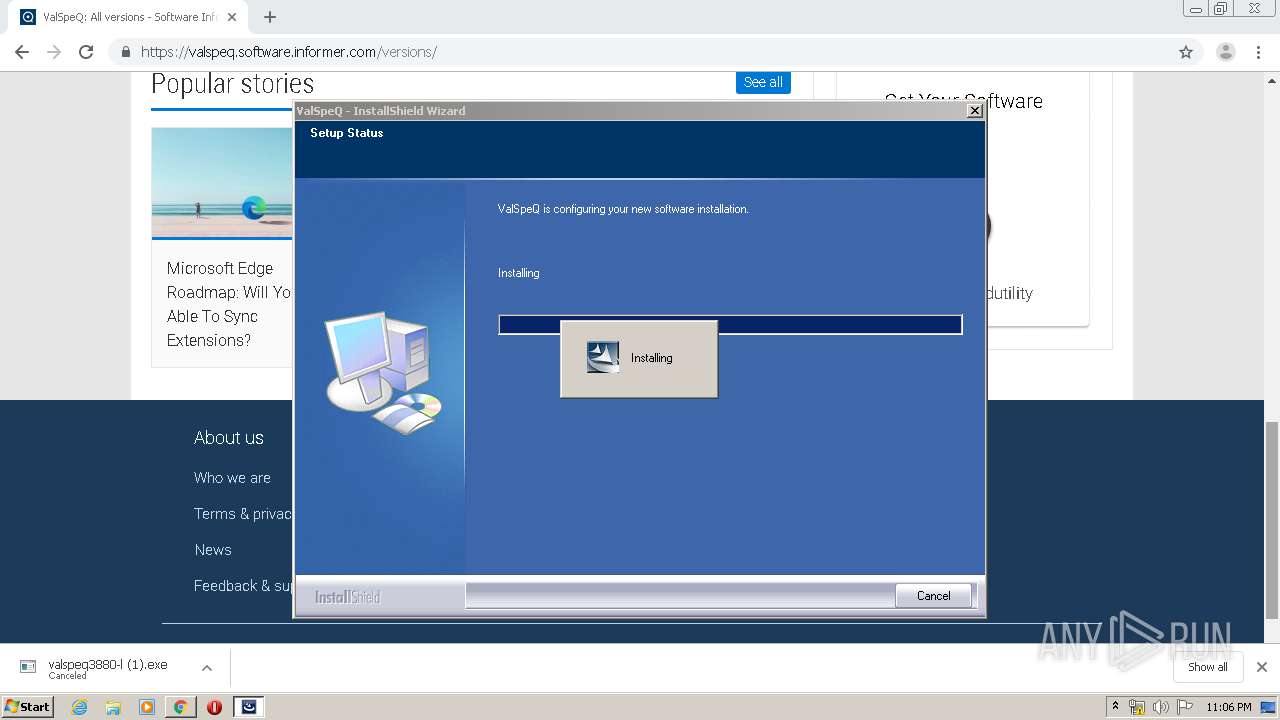Click the Setup Status header text
1280x720 pixels.
click(x=346, y=133)
